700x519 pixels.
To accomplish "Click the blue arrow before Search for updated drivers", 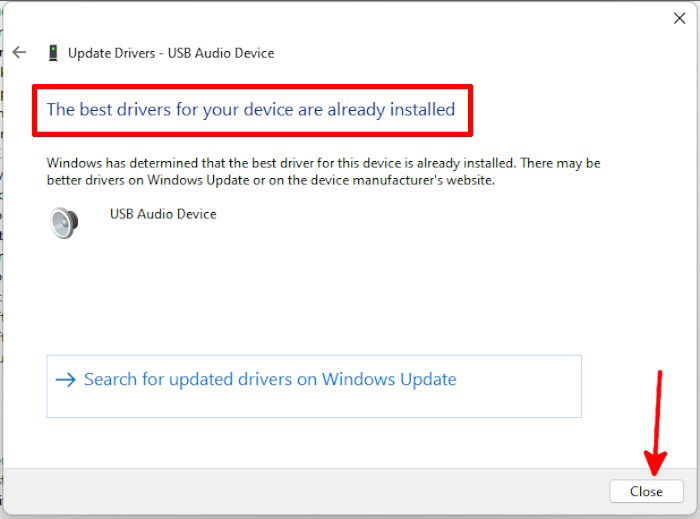I will [x=66, y=380].
